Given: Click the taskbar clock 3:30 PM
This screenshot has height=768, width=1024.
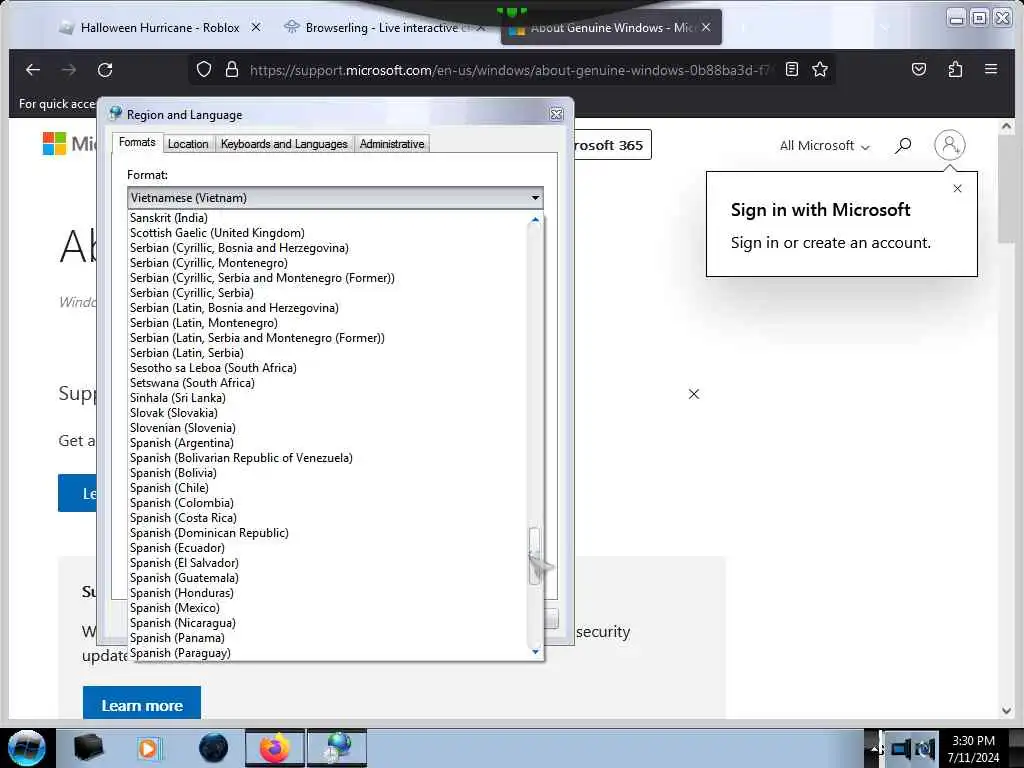Looking at the screenshot, I should coord(973,741).
